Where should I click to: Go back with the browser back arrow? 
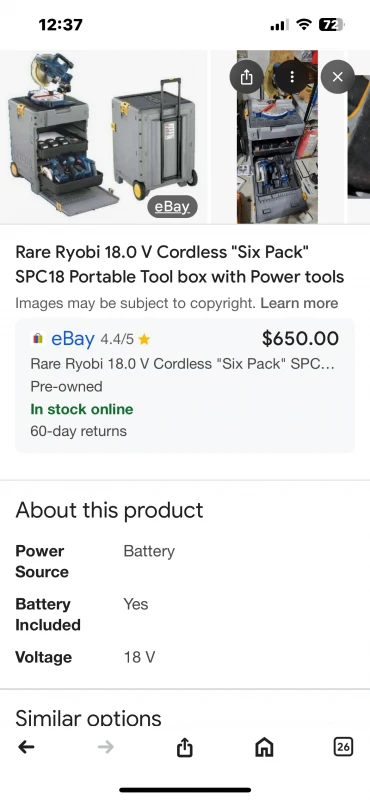tap(26, 747)
